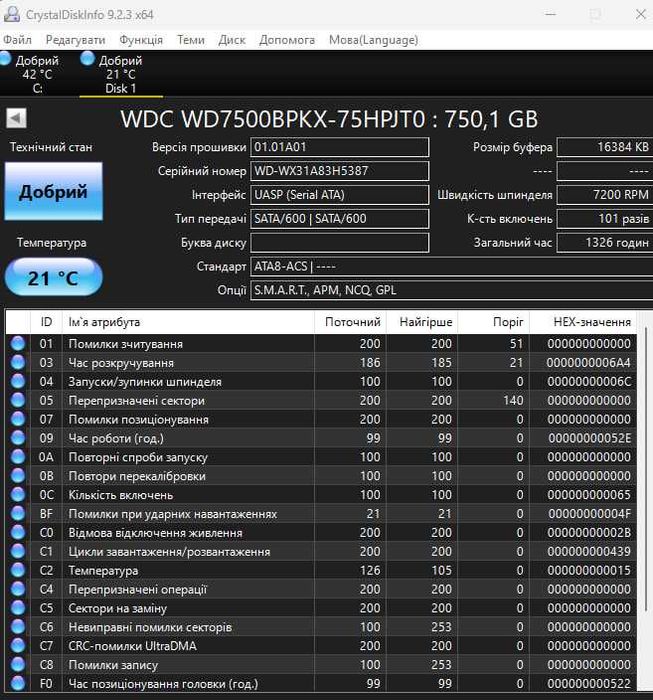Image resolution: width=653 pixels, height=700 pixels.
Task: Click the interface field UASP (Serial ATA)
Action: click(340, 195)
